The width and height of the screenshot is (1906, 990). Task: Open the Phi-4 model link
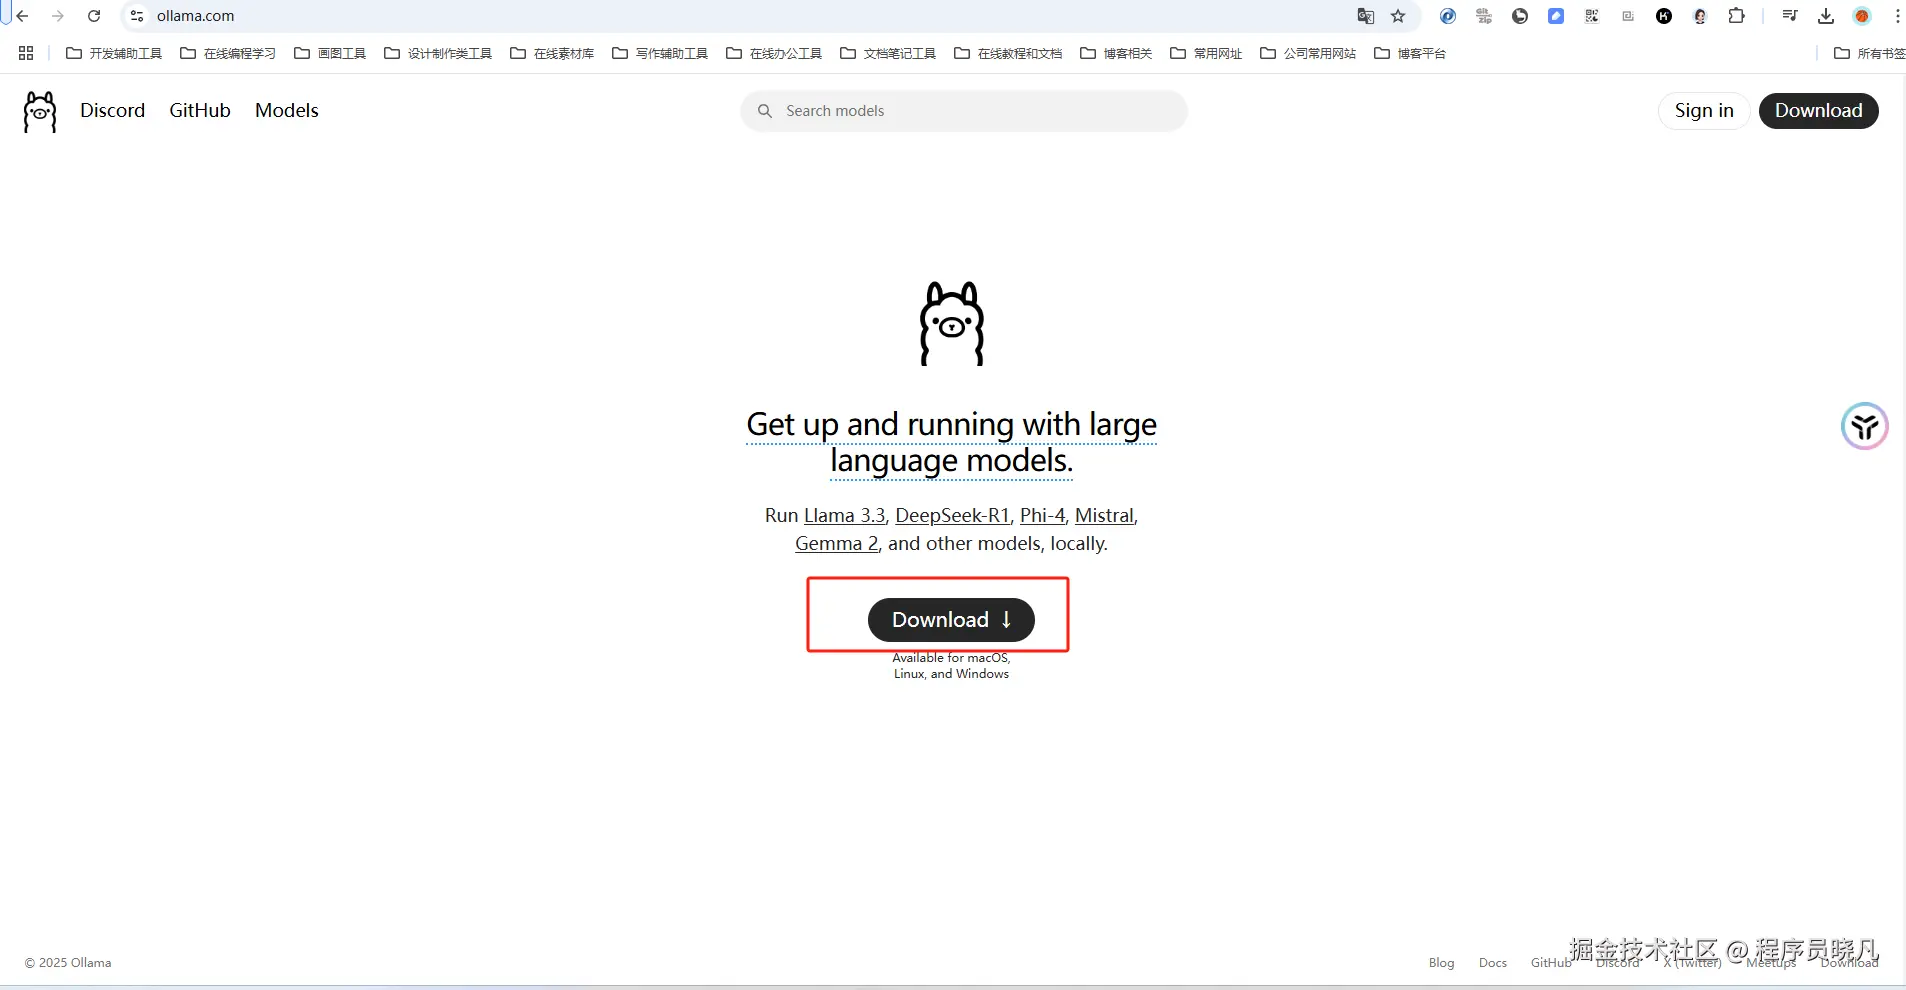pyautogui.click(x=1042, y=515)
